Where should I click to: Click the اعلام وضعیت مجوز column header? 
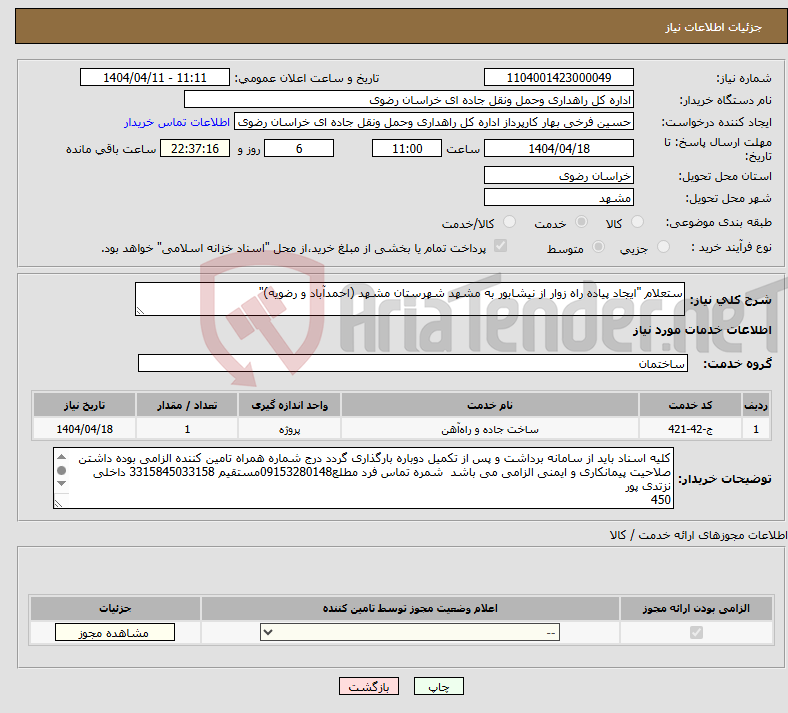pyautogui.click(x=410, y=608)
